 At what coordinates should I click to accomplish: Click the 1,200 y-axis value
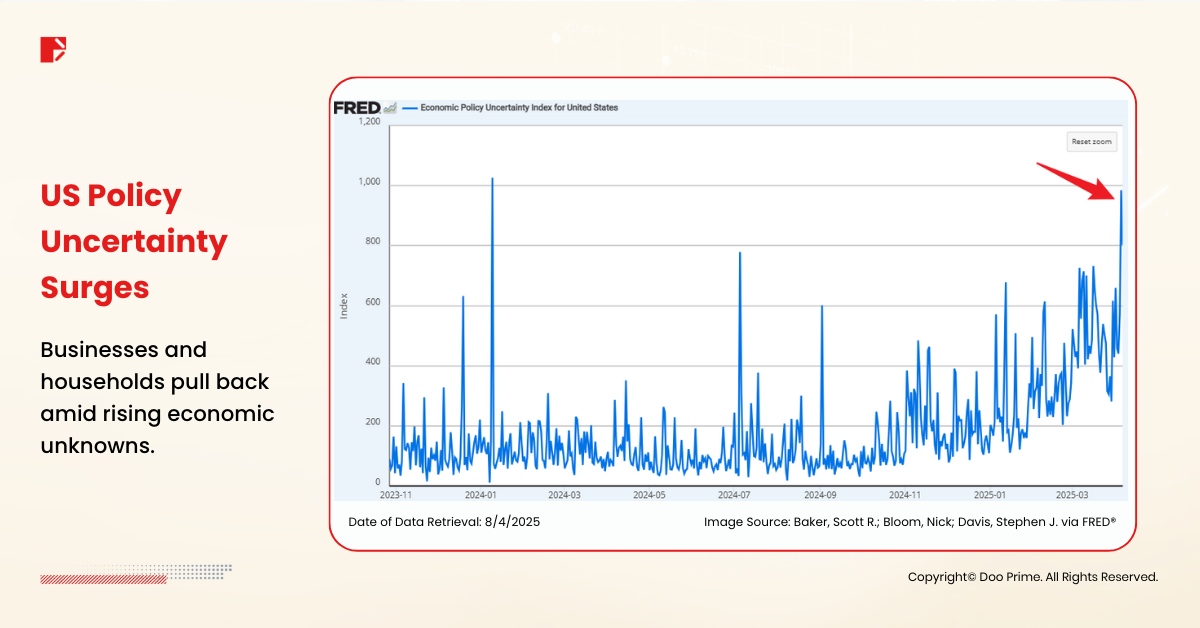tap(367, 122)
